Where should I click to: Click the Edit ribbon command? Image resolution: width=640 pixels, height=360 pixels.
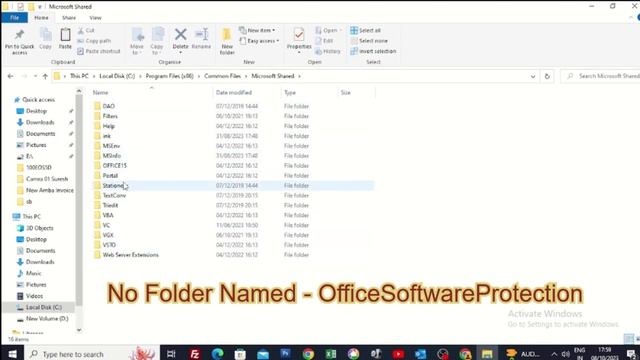pos(324,41)
